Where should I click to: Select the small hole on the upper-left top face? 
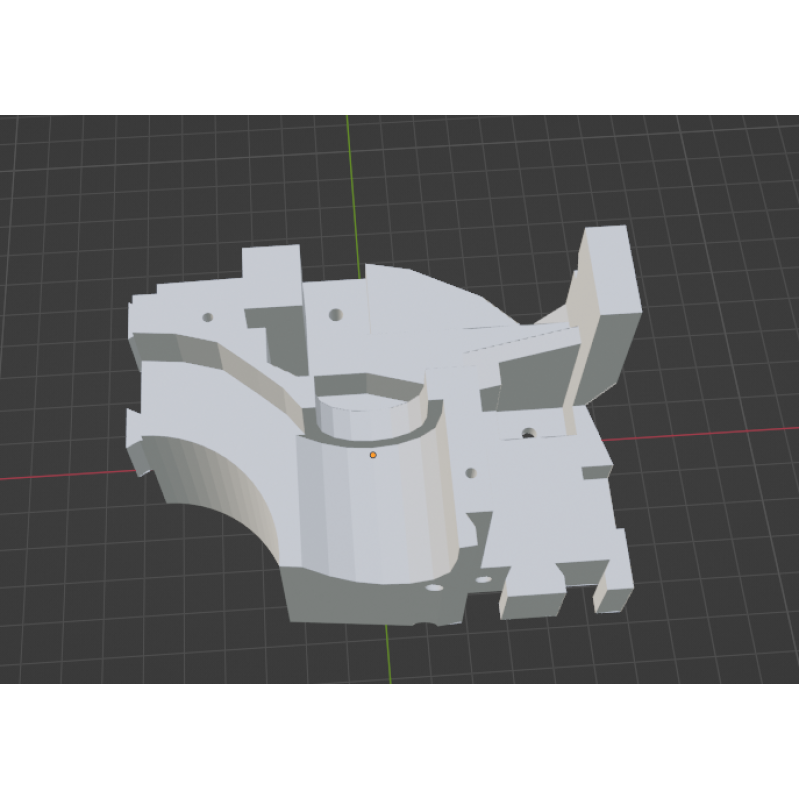point(208,316)
